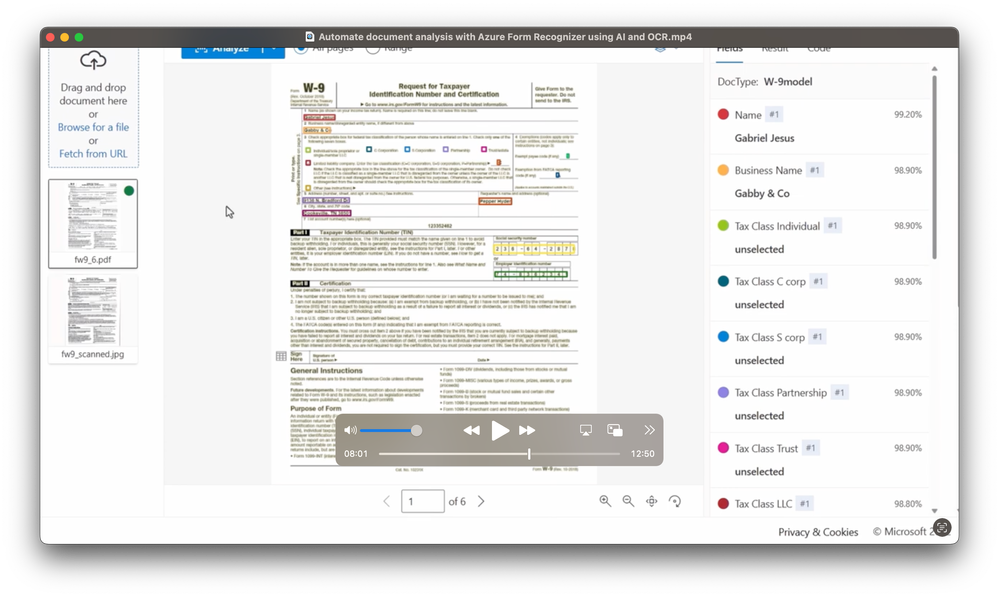999x597 pixels.
Task: Click the red Name field color dot
Action: click(723, 114)
